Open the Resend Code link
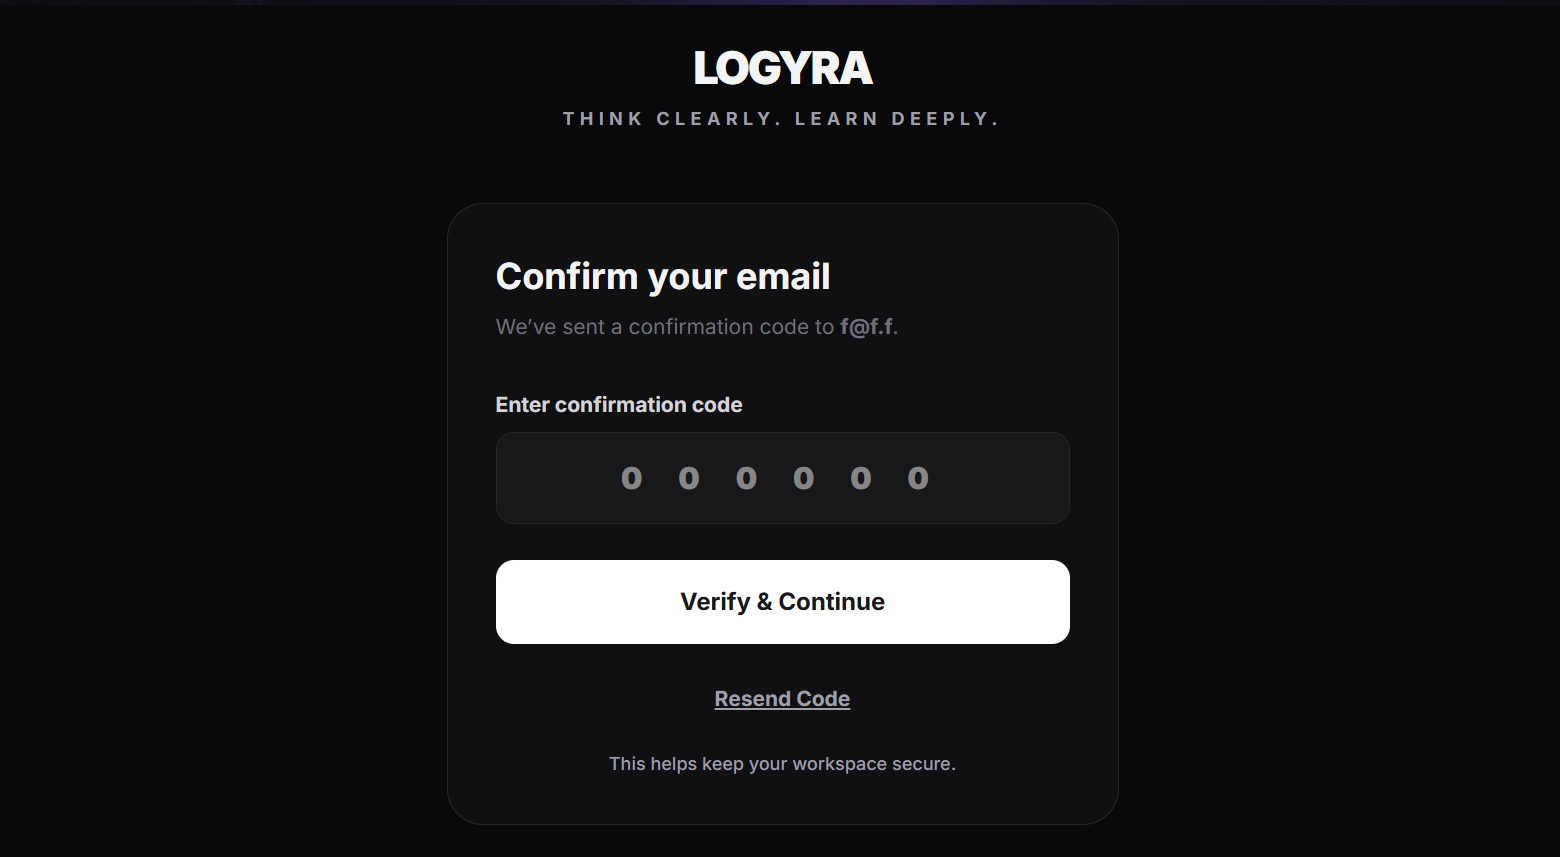 click(x=782, y=699)
